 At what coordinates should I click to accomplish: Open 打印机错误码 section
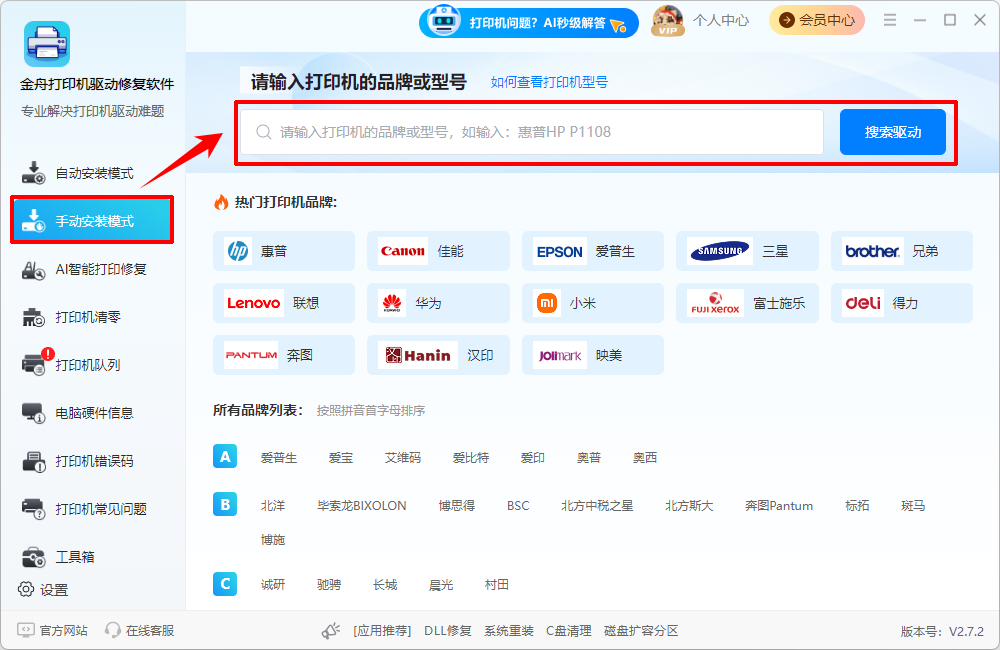92,461
